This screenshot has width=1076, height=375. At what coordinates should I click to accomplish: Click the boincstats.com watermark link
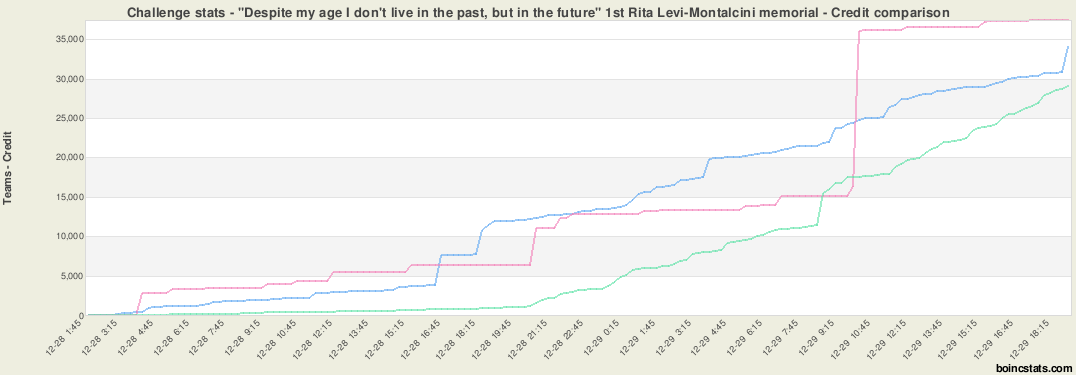pyautogui.click(x=1034, y=368)
